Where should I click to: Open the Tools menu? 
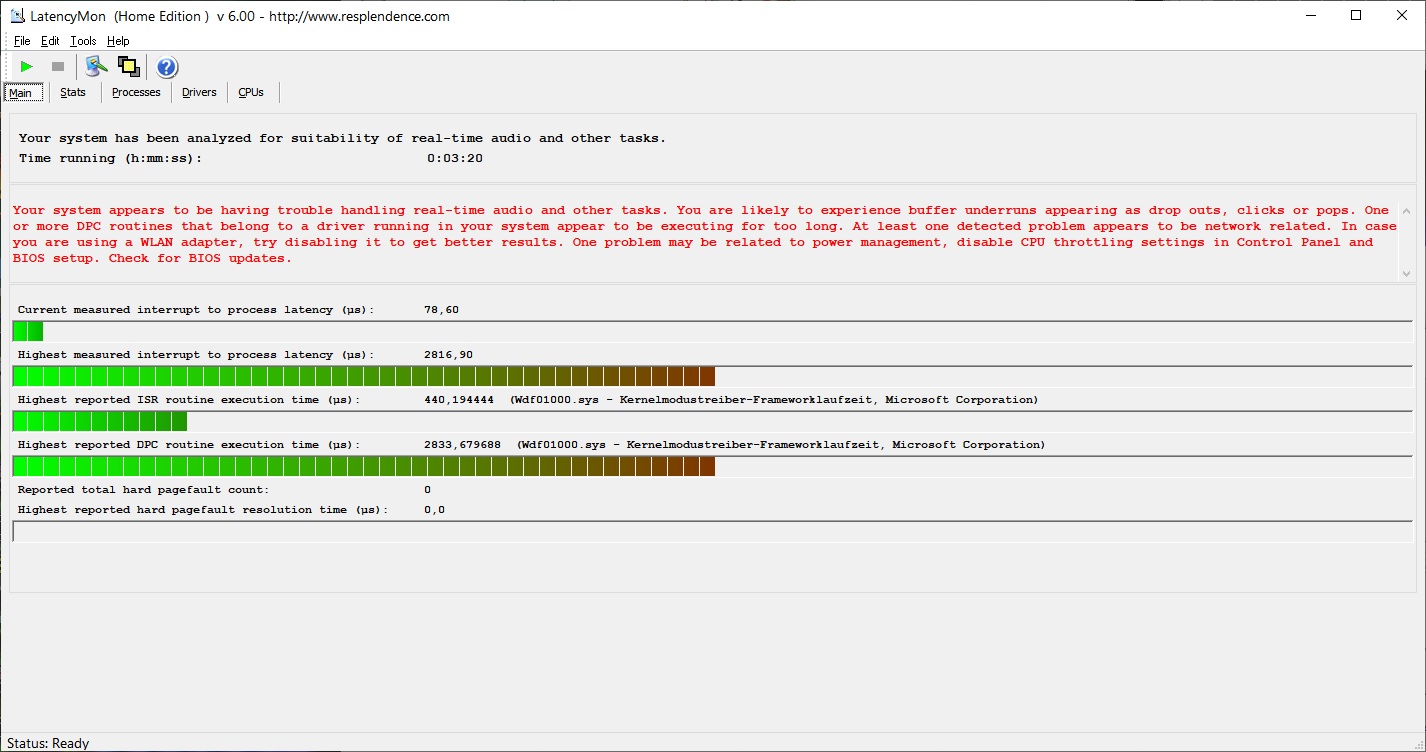tap(83, 41)
